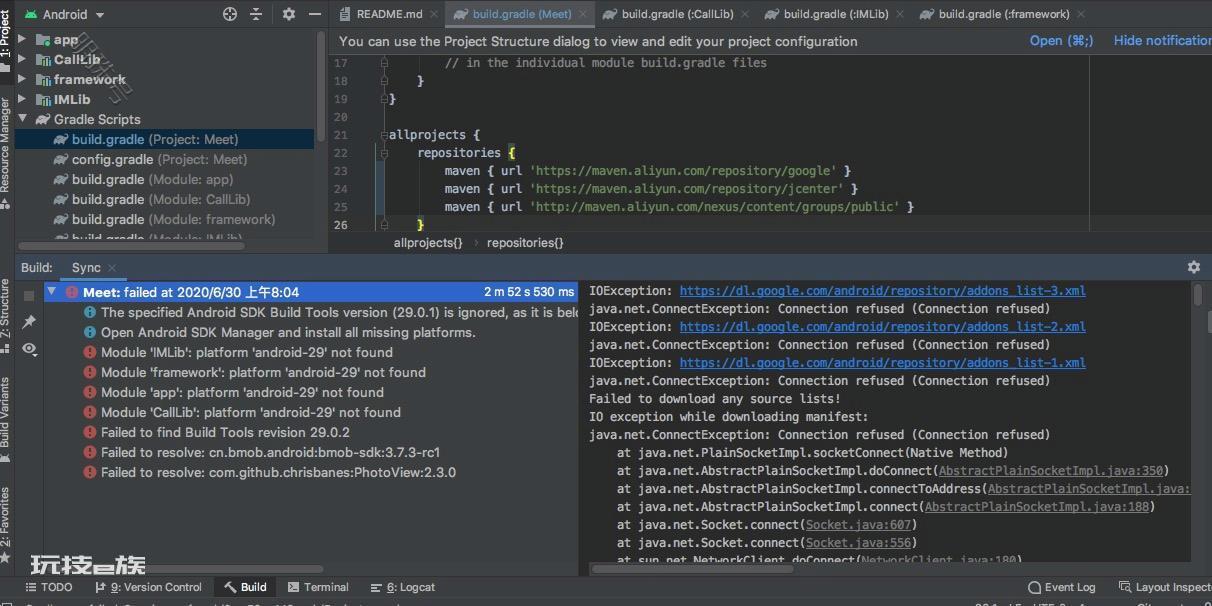Open the Event Log
This screenshot has height=606, width=1212.
(x=1061, y=587)
